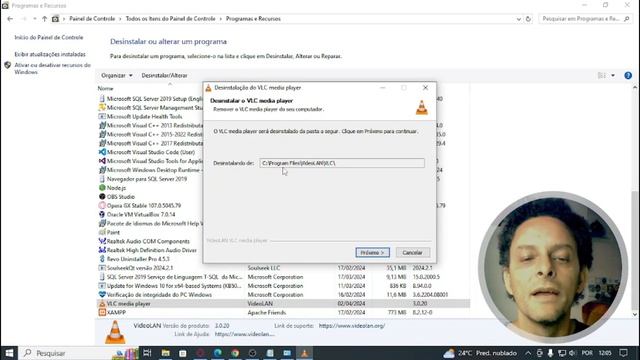Screen dimensions: 640x360
Task: Select the VLC media player list icon
Action: [102, 304]
